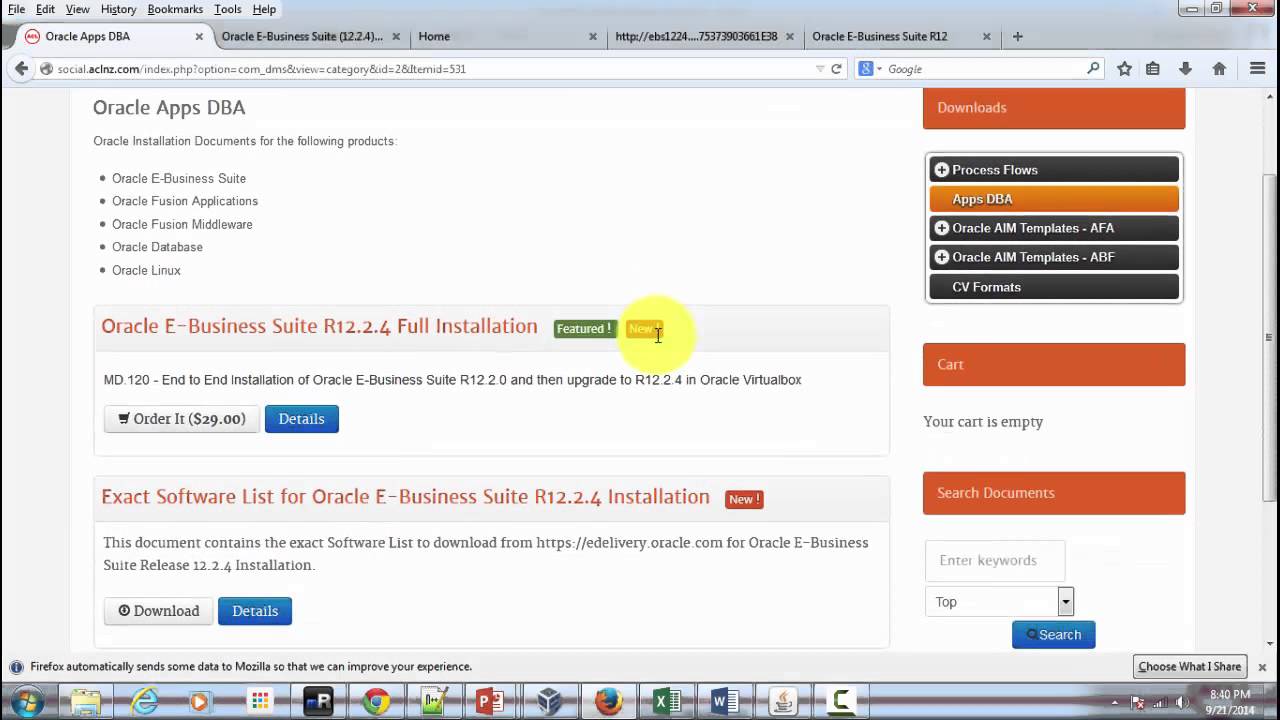1280x720 pixels.
Task: Open a new tab with the plus icon
Action: point(1018,36)
